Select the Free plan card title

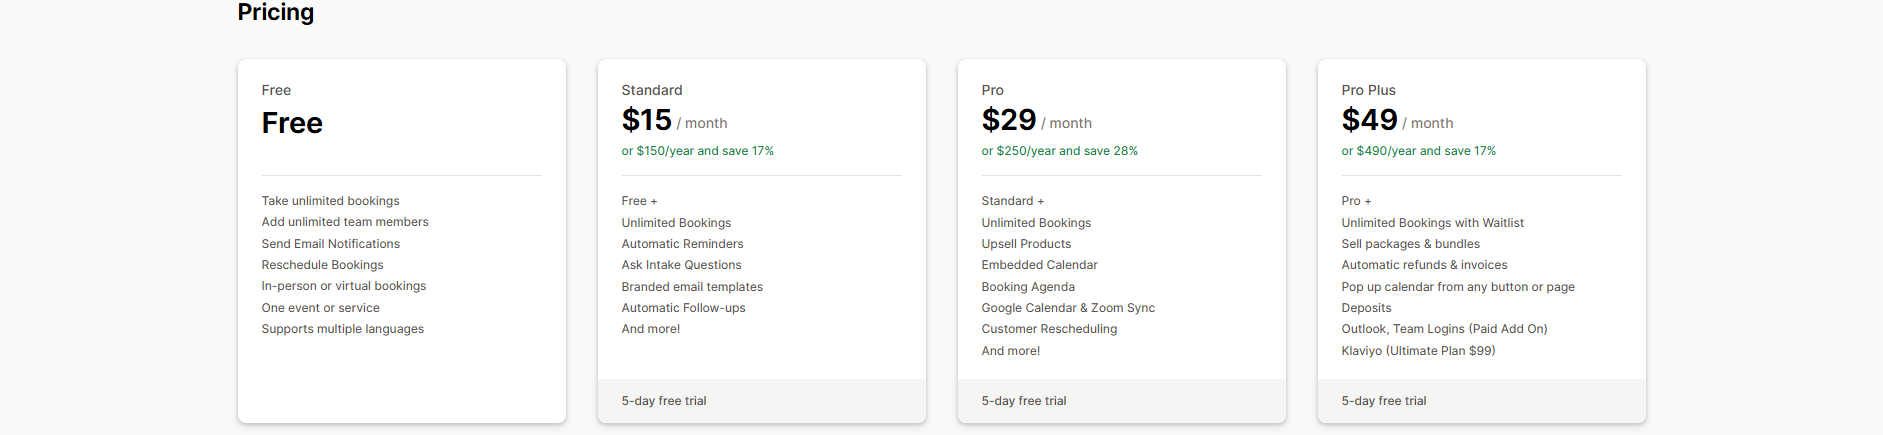tap(292, 123)
